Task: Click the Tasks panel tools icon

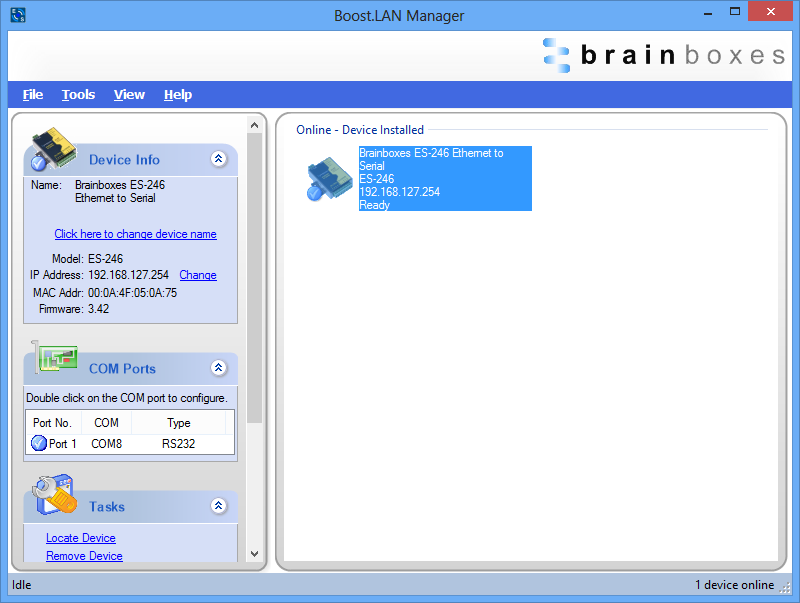Action: point(55,495)
